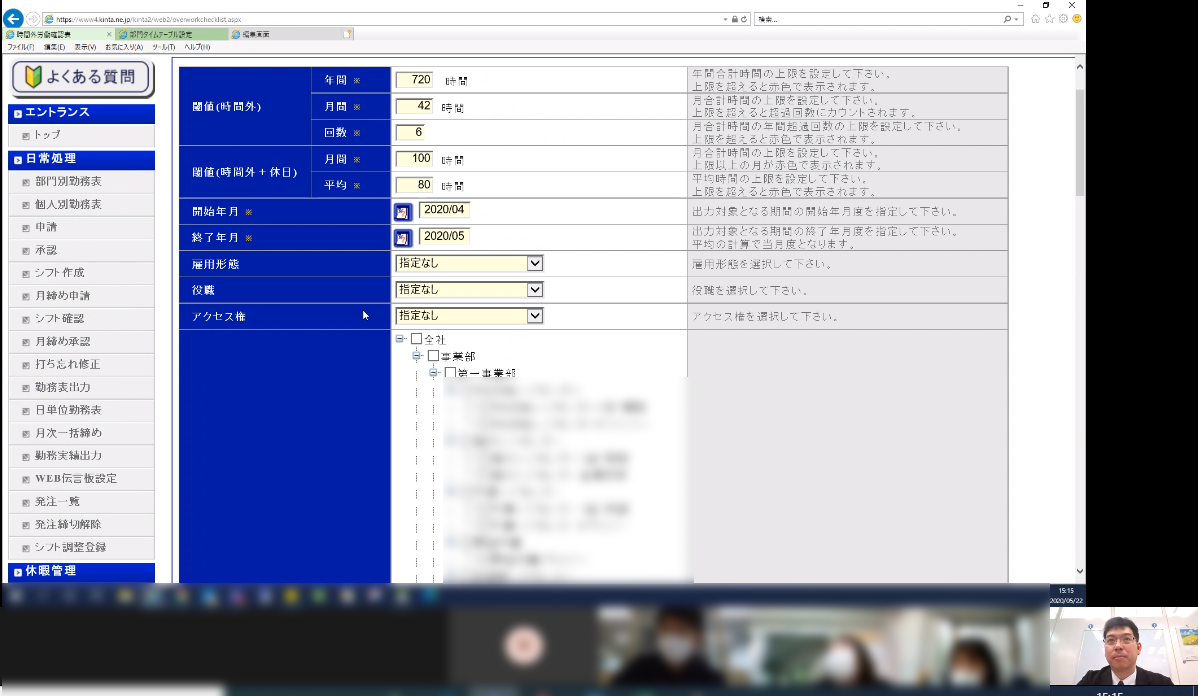Viewport: 1198px width, 696px height.
Task: Open the ファイル(F) menu
Action: coord(21,47)
